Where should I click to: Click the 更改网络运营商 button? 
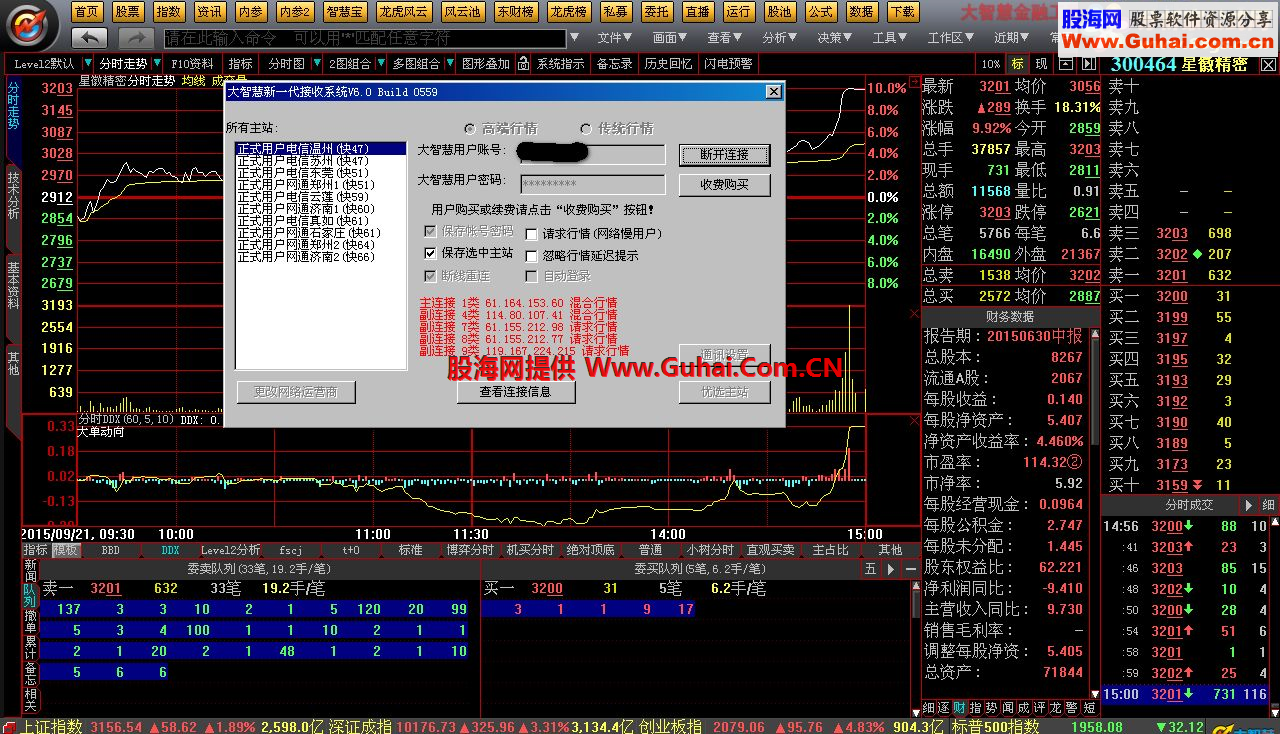tap(296, 392)
